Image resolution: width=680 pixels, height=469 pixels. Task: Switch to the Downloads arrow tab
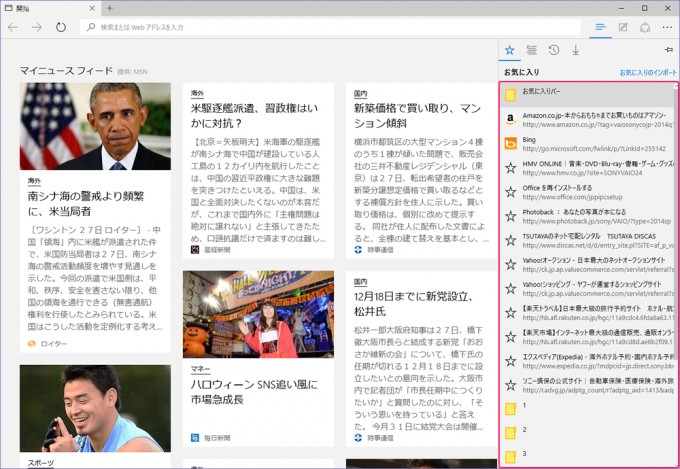click(x=575, y=50)
